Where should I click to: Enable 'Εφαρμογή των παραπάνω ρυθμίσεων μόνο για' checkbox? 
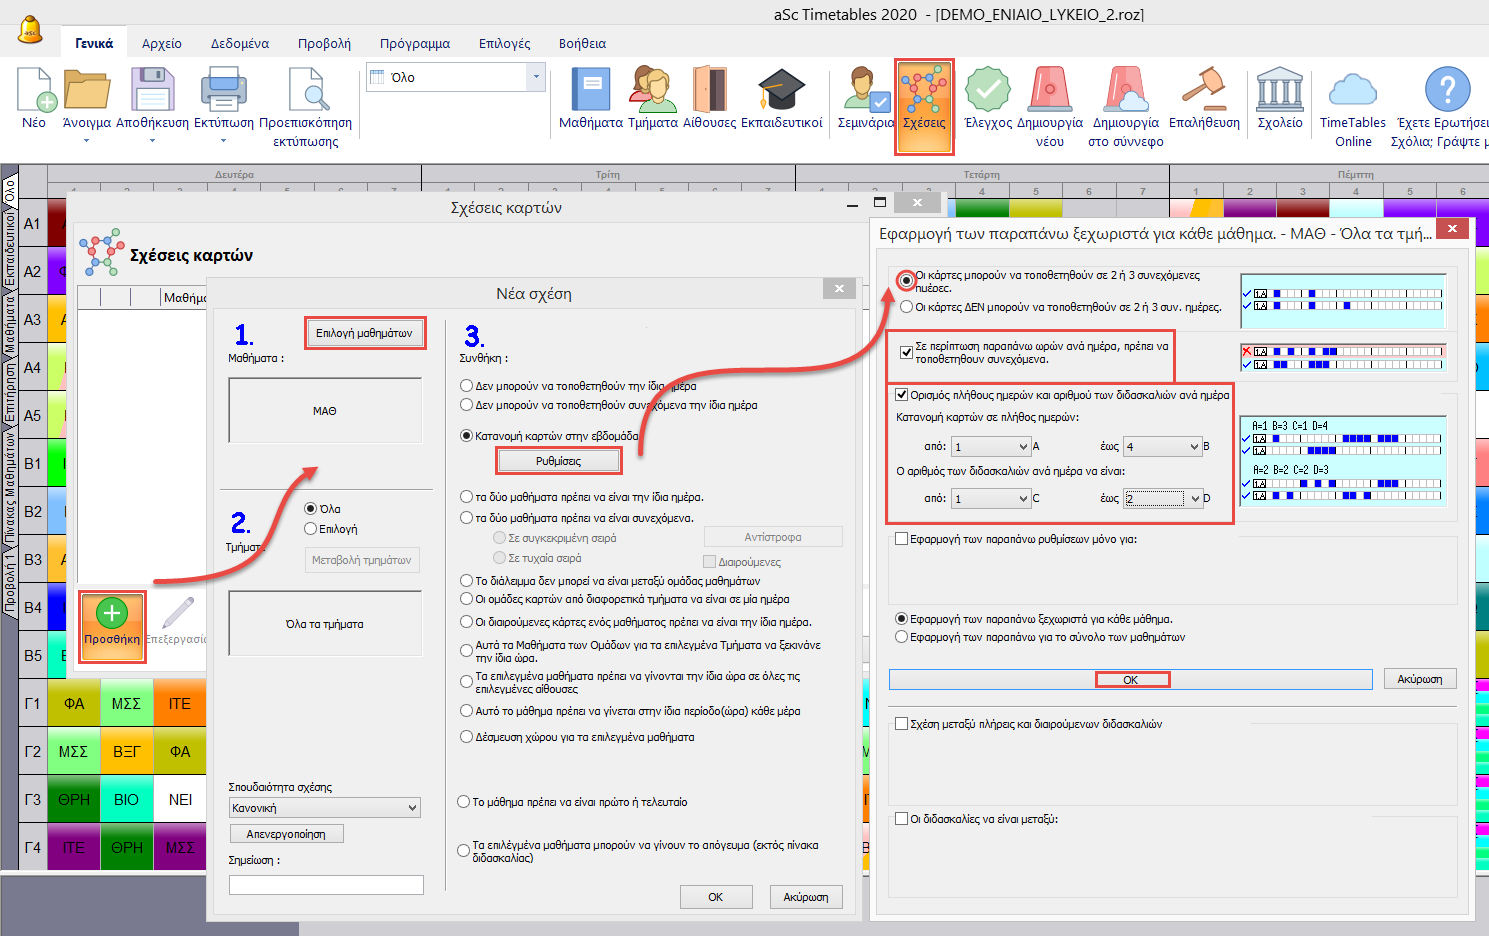[x=902, y=539]
